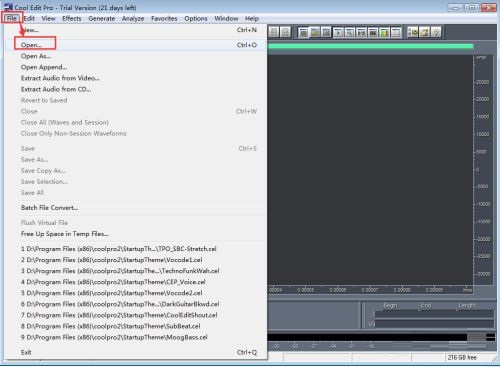Click the Save As... entry

click(136, 159)
